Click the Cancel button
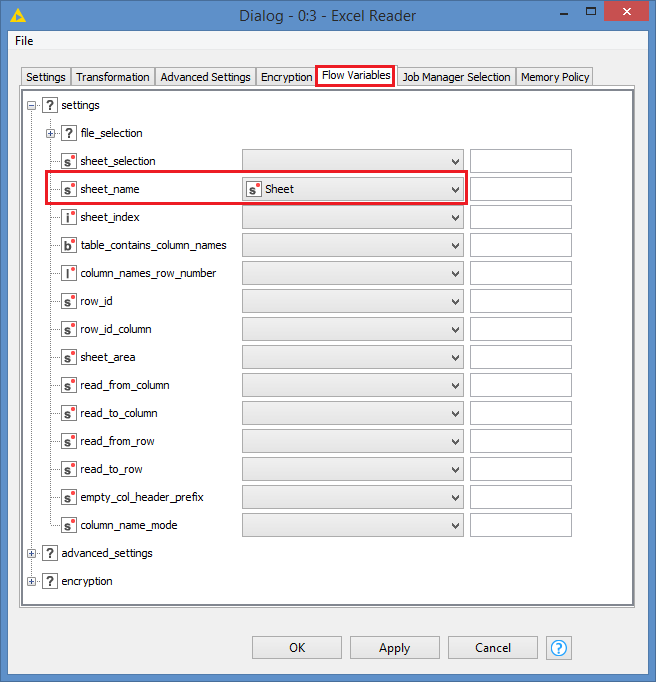The width and height of the screenshot is (656, 682). 493,648
